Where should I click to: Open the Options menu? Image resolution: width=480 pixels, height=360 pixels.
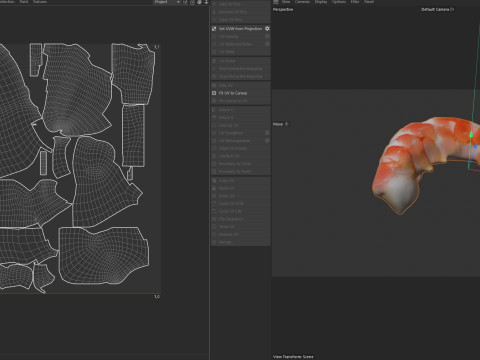pos(339,2)
